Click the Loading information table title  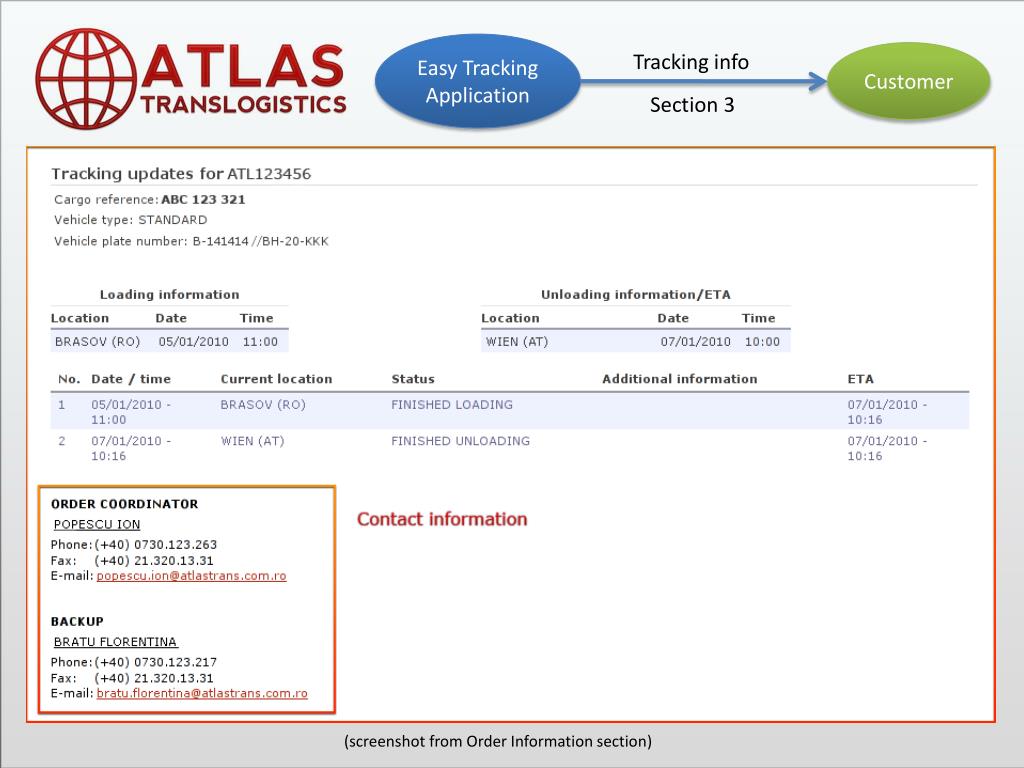pos(169,295)
